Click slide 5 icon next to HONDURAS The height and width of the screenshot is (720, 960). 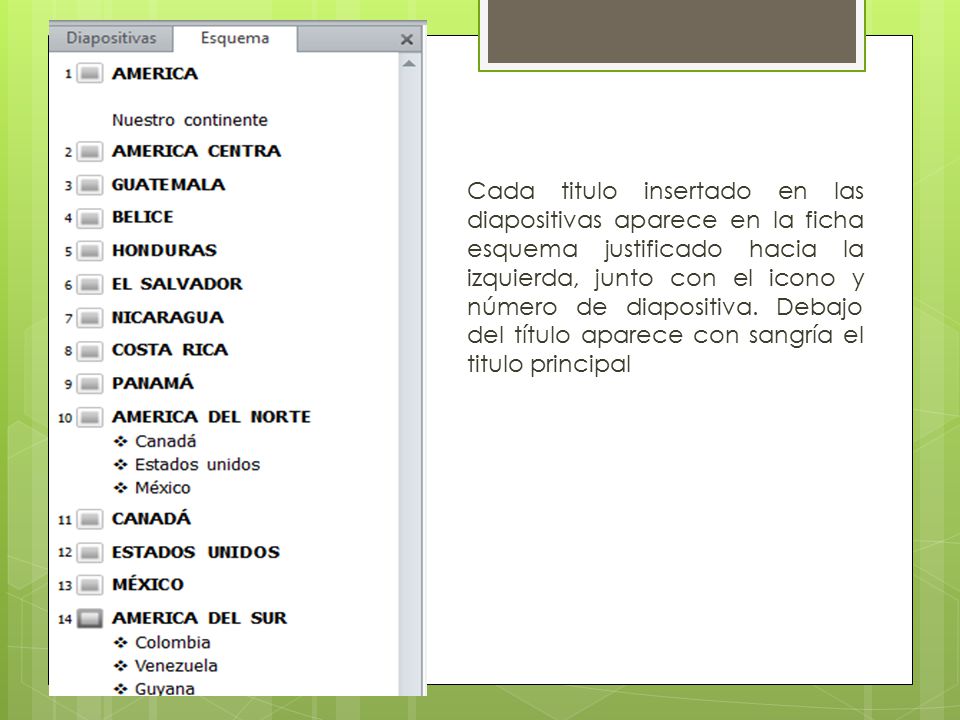pos(90,250)
